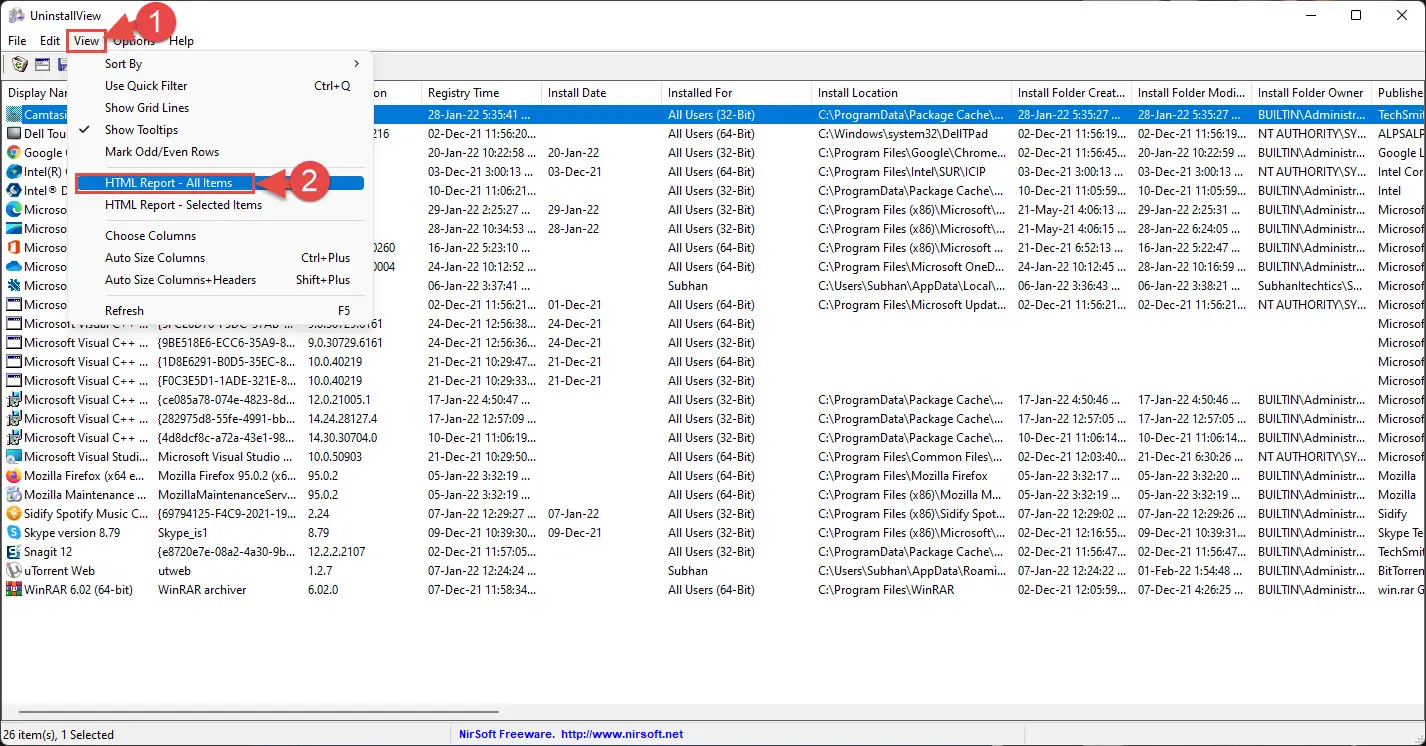Click the properties window icon in the toolbar
The height and width of the screenshot is (746, 1426).
[43, 64]
